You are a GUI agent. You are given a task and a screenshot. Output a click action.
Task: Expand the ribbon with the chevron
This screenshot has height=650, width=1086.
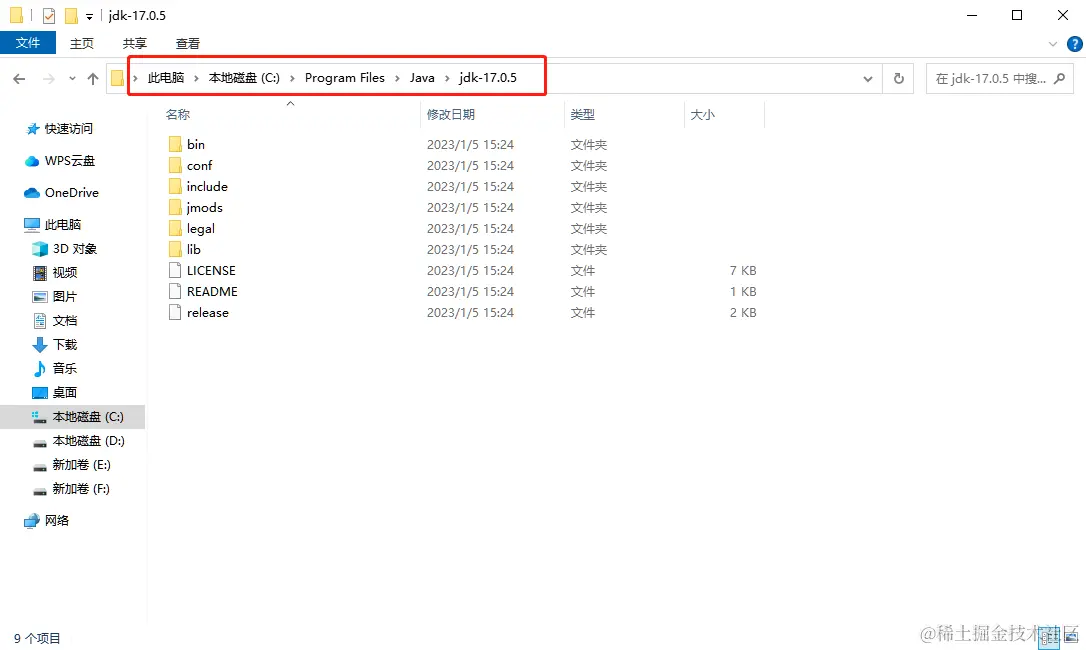tap(1053, 44)
